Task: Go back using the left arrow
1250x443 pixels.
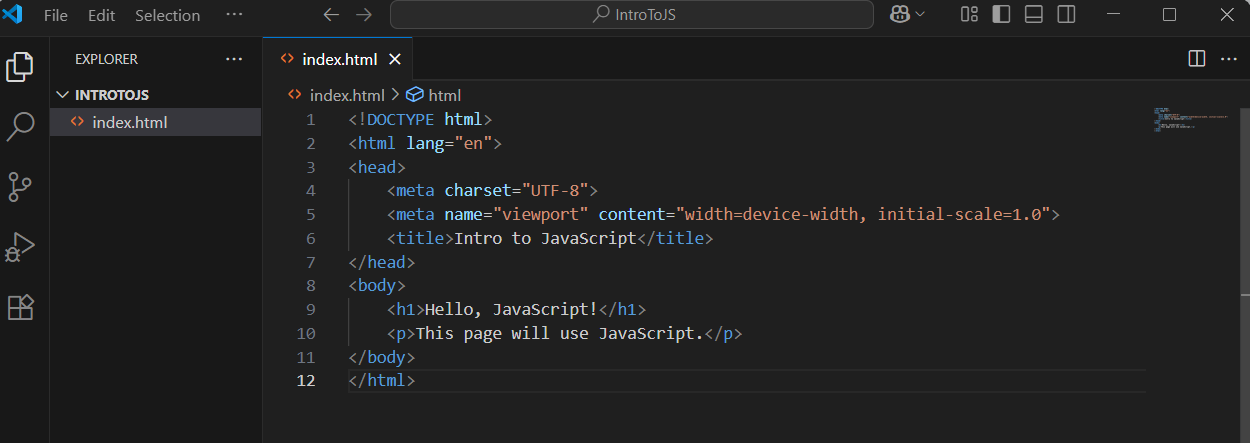Action: (331, 15)
